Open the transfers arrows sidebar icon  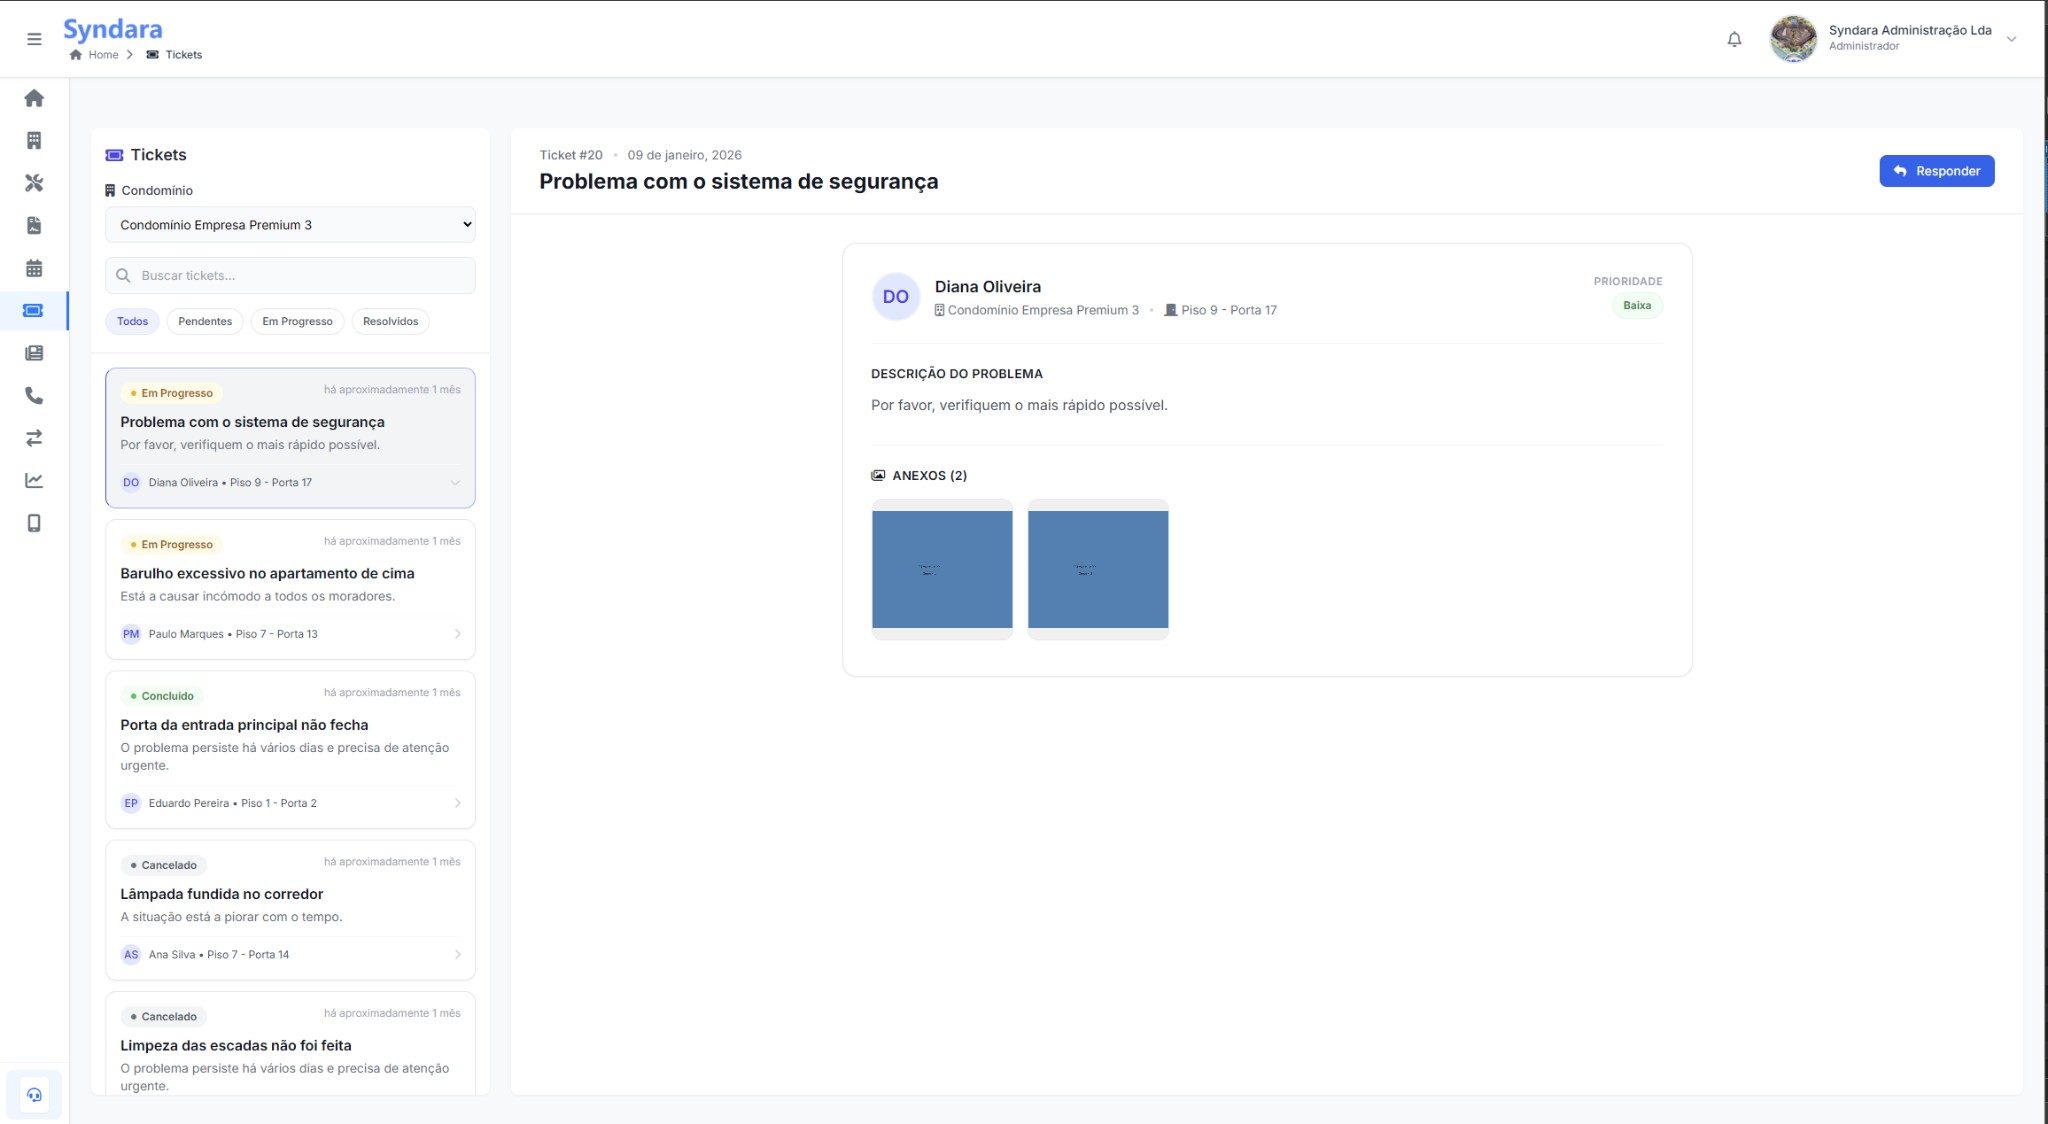tap(34, 438)
